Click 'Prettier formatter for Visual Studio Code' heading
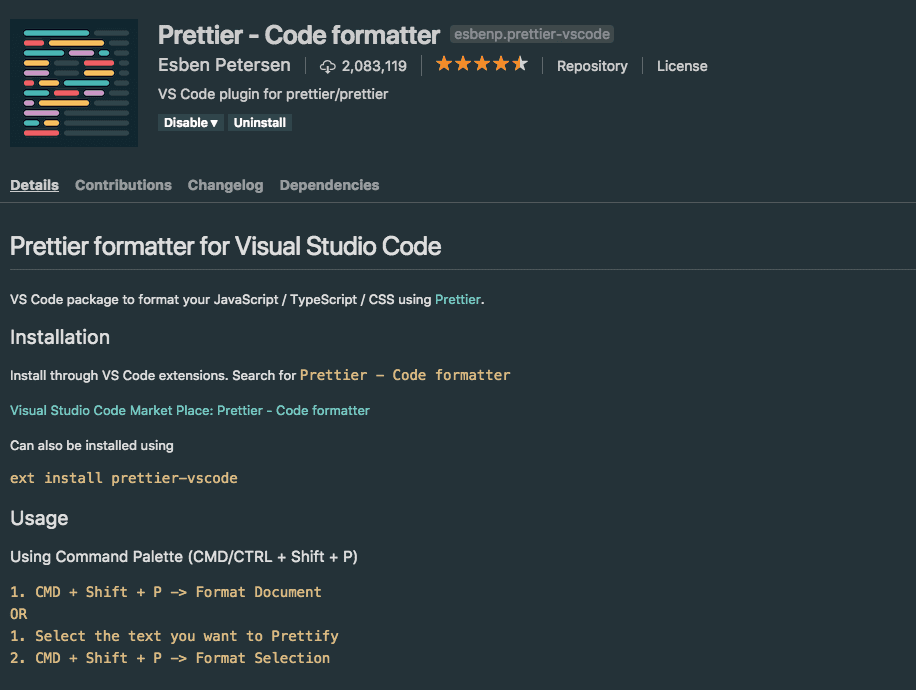 tap(225, 246)
